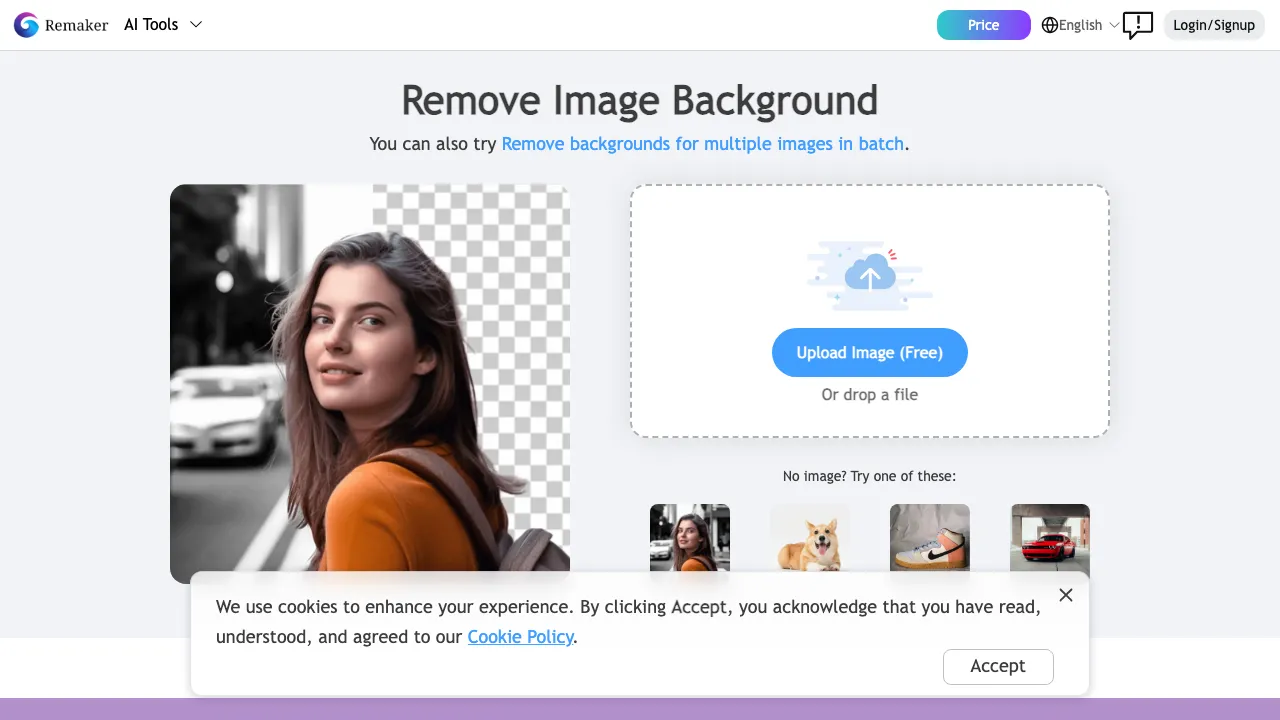Click the Remaker logo icon
The image size is (1280, 720).
[26, 24]
